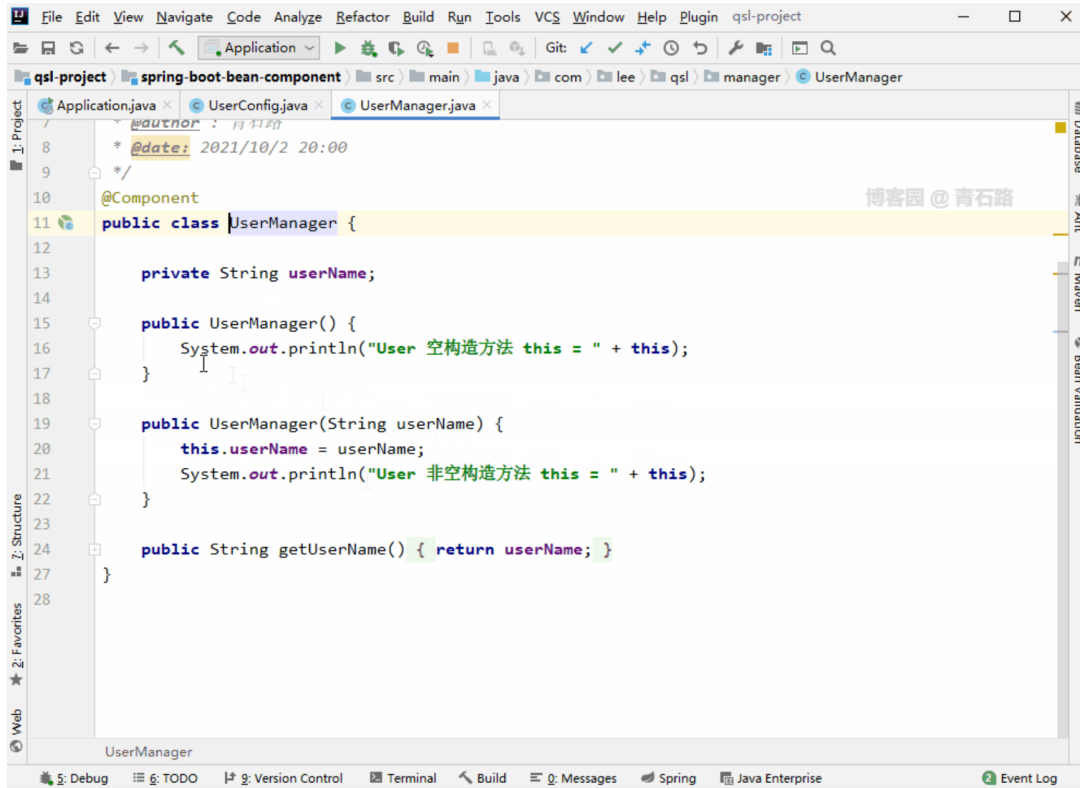1080x788 pixels.
Task: Stop the running process with stop icon
Action: tap(453, 48)
